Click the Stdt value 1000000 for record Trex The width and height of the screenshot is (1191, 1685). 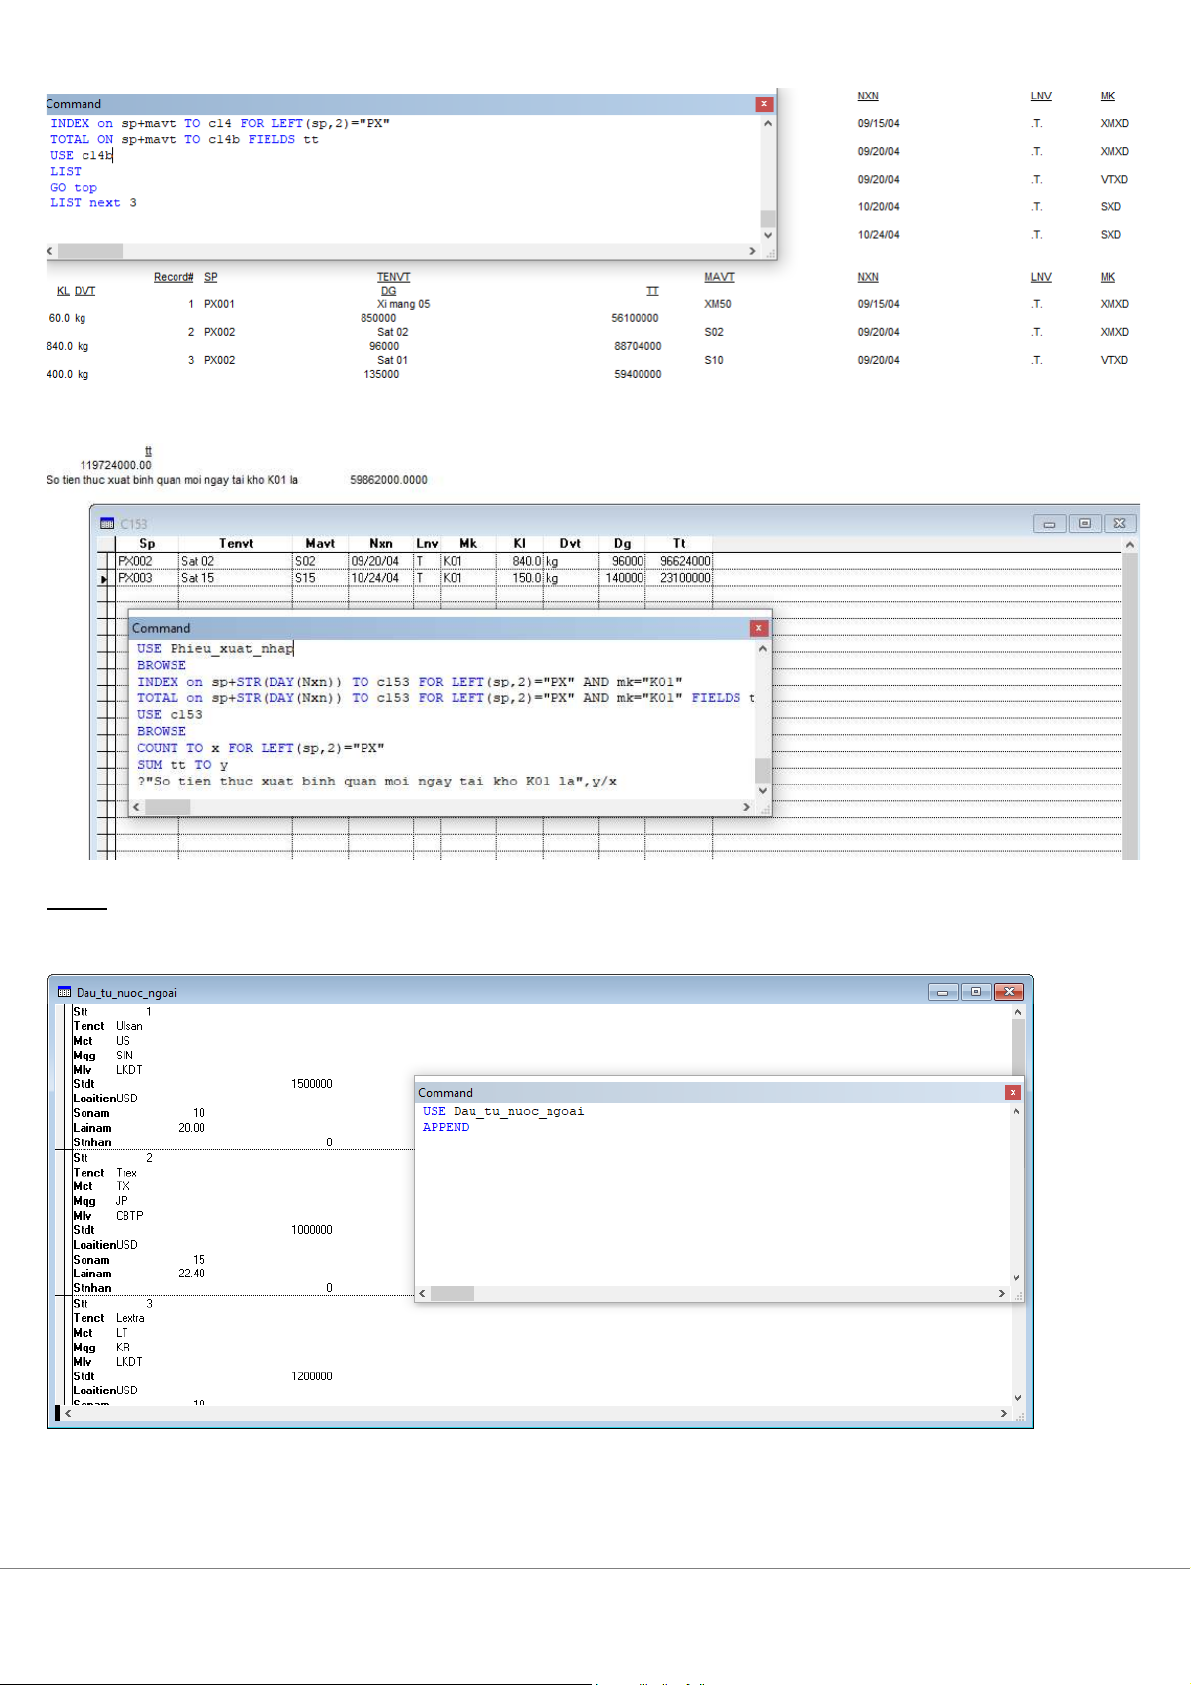[x=311, y=1230]
